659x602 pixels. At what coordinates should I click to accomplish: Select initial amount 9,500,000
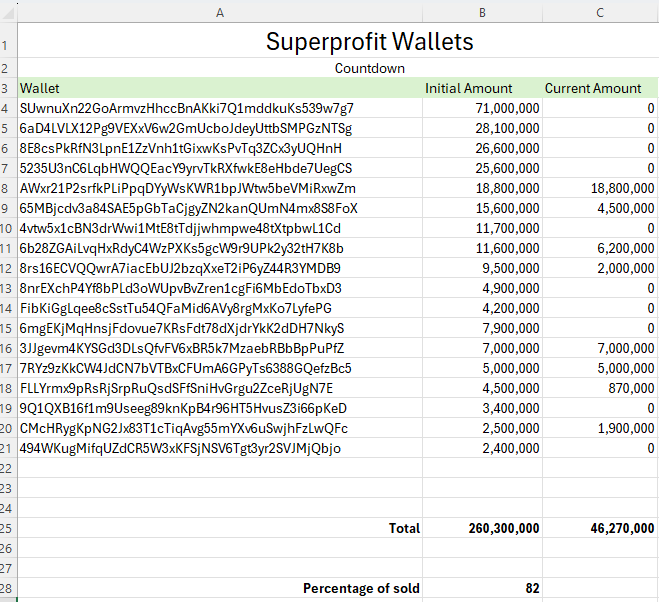(x=482, y=268)
